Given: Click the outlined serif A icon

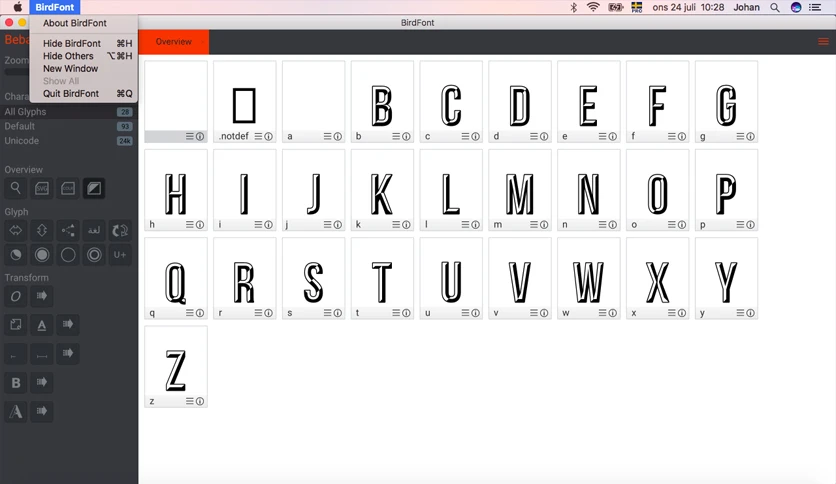Looking at the screenshot, I should click(x=15, y=411).
